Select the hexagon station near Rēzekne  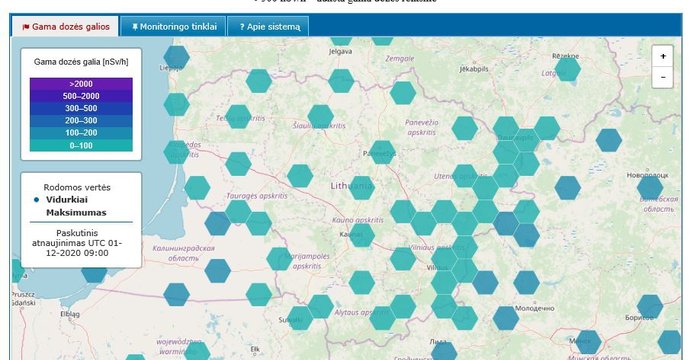click(567, 69)
